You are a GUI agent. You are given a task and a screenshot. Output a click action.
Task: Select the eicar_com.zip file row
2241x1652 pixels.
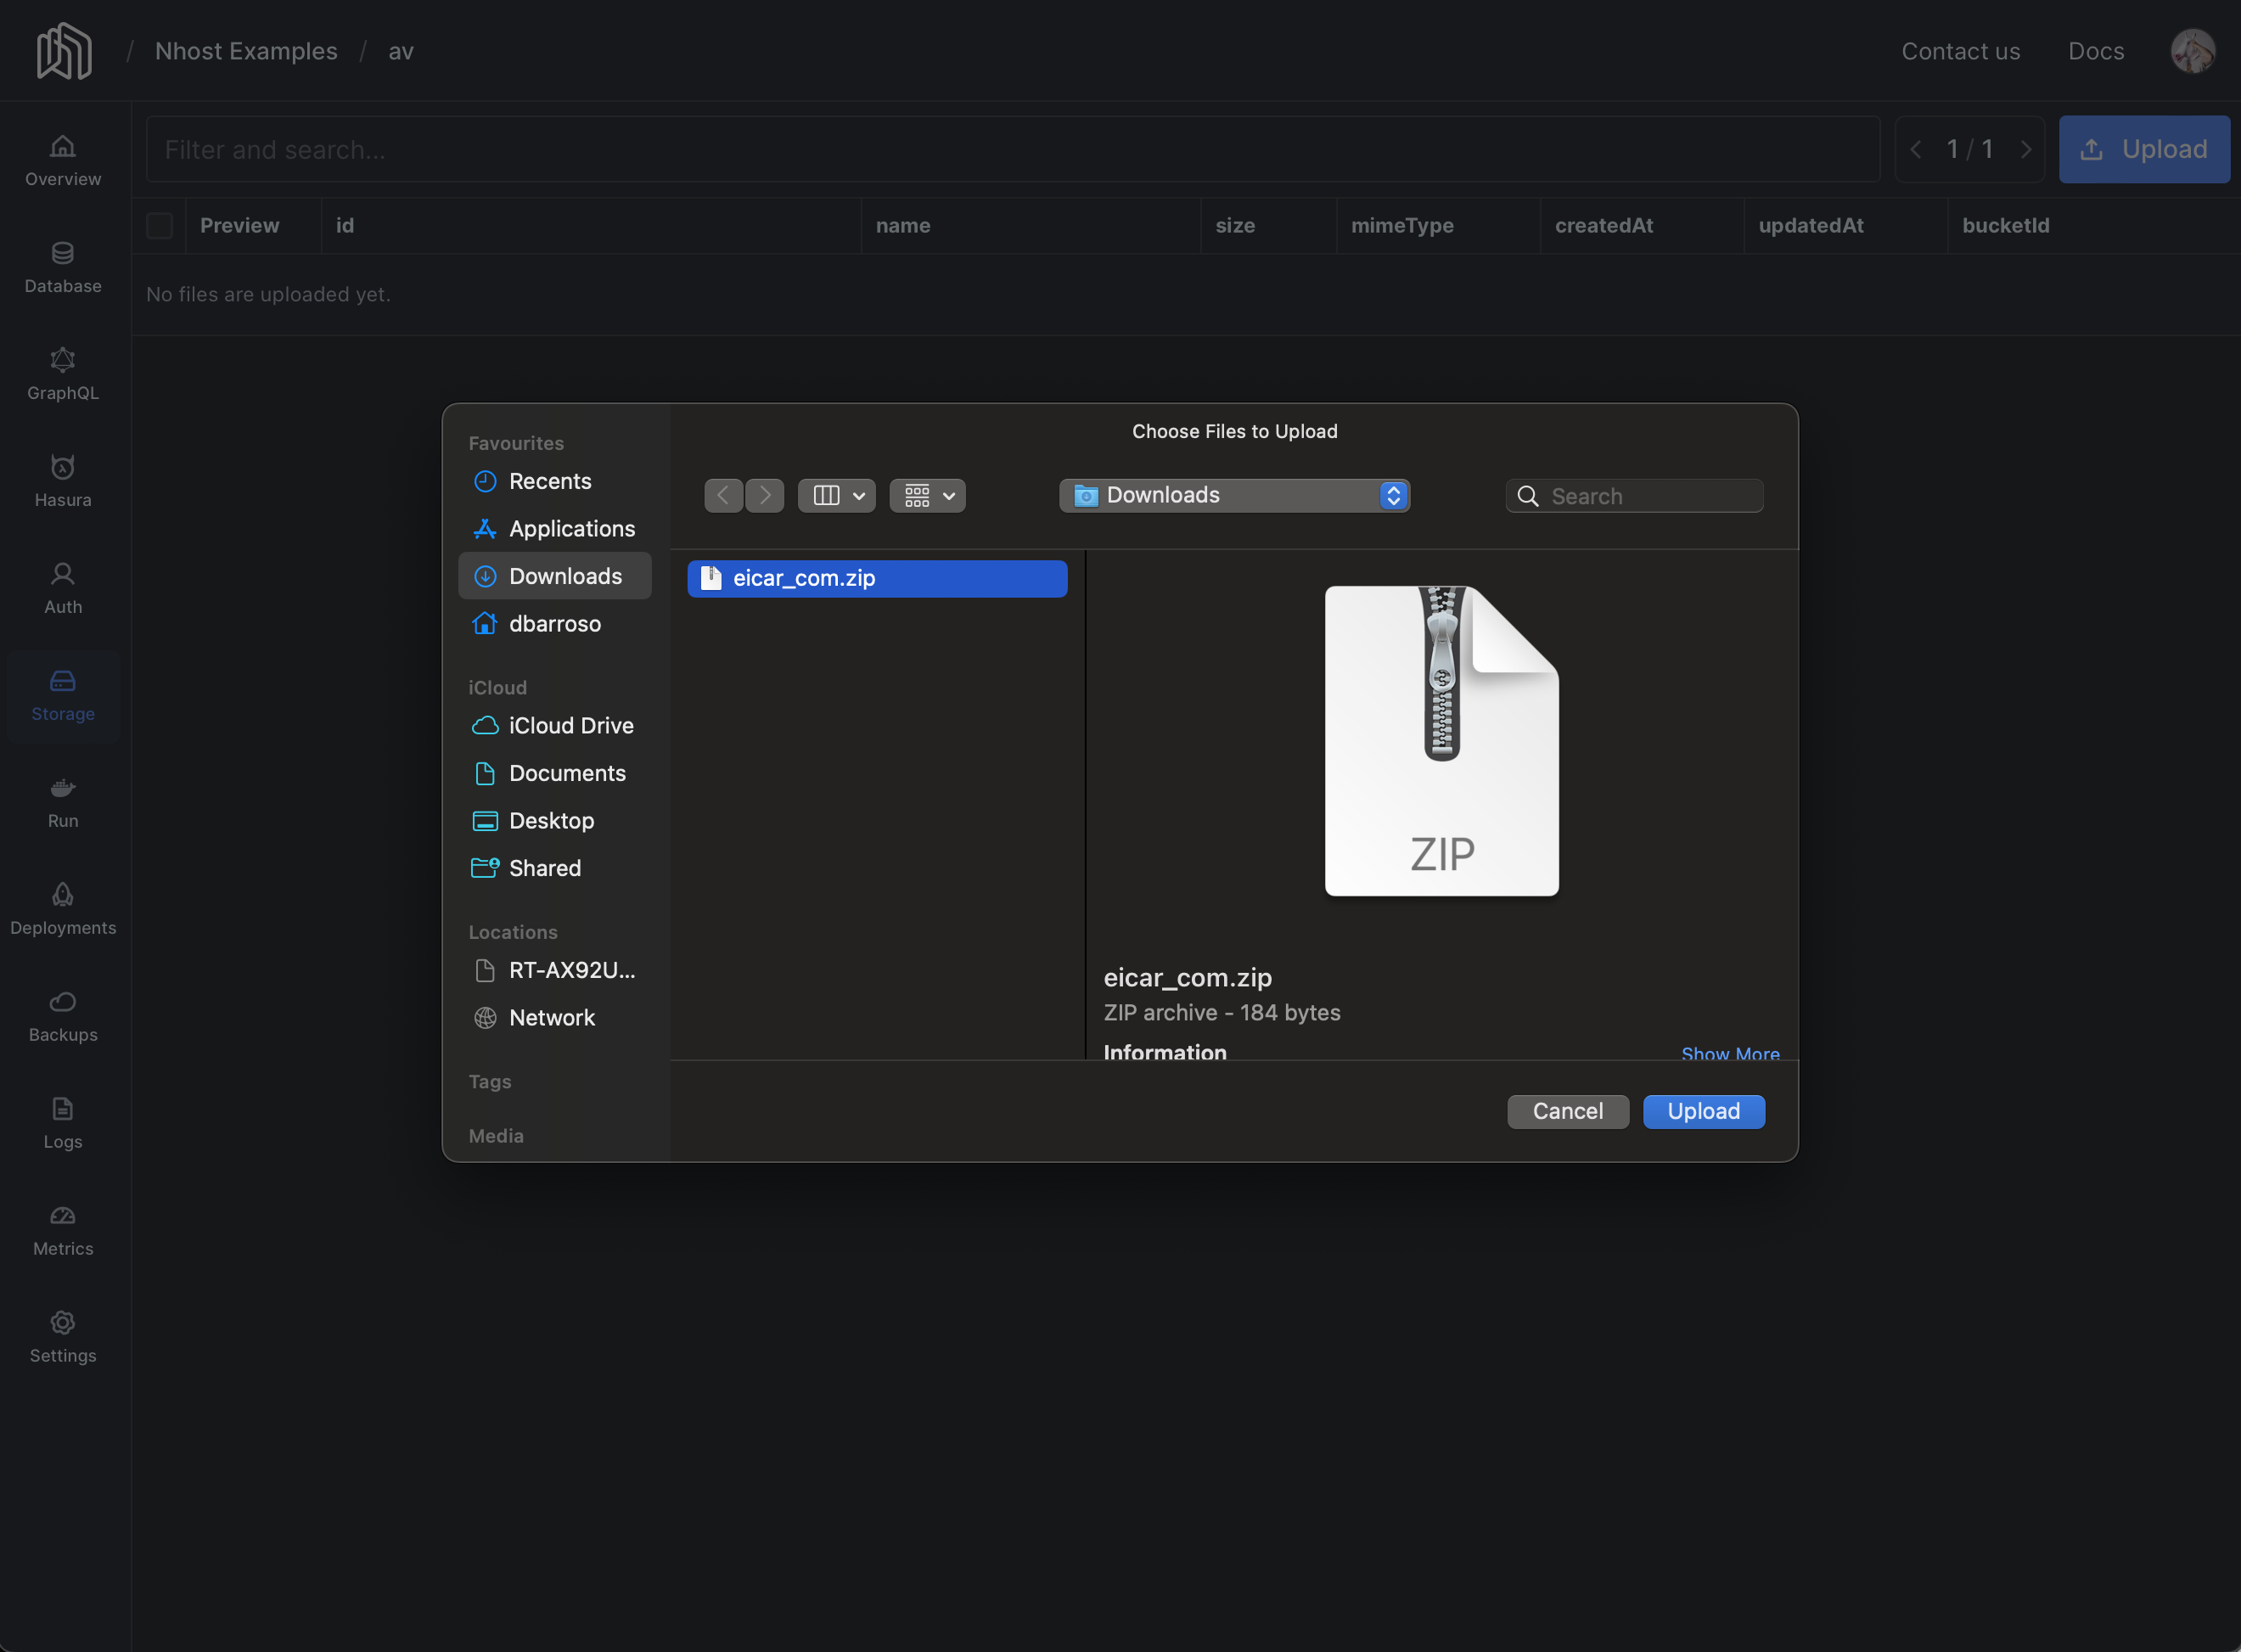876,578
